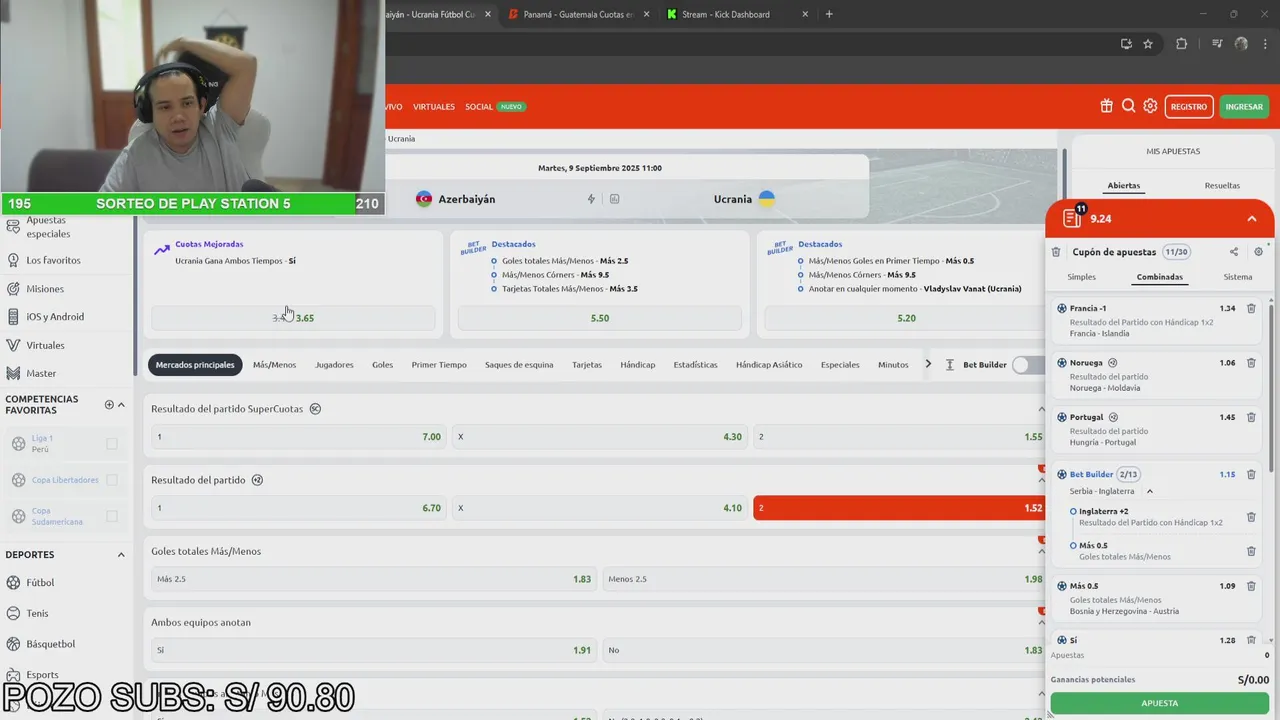Open the site search magnifier
Screen dimensions: 1280x720
[1128, 106]
